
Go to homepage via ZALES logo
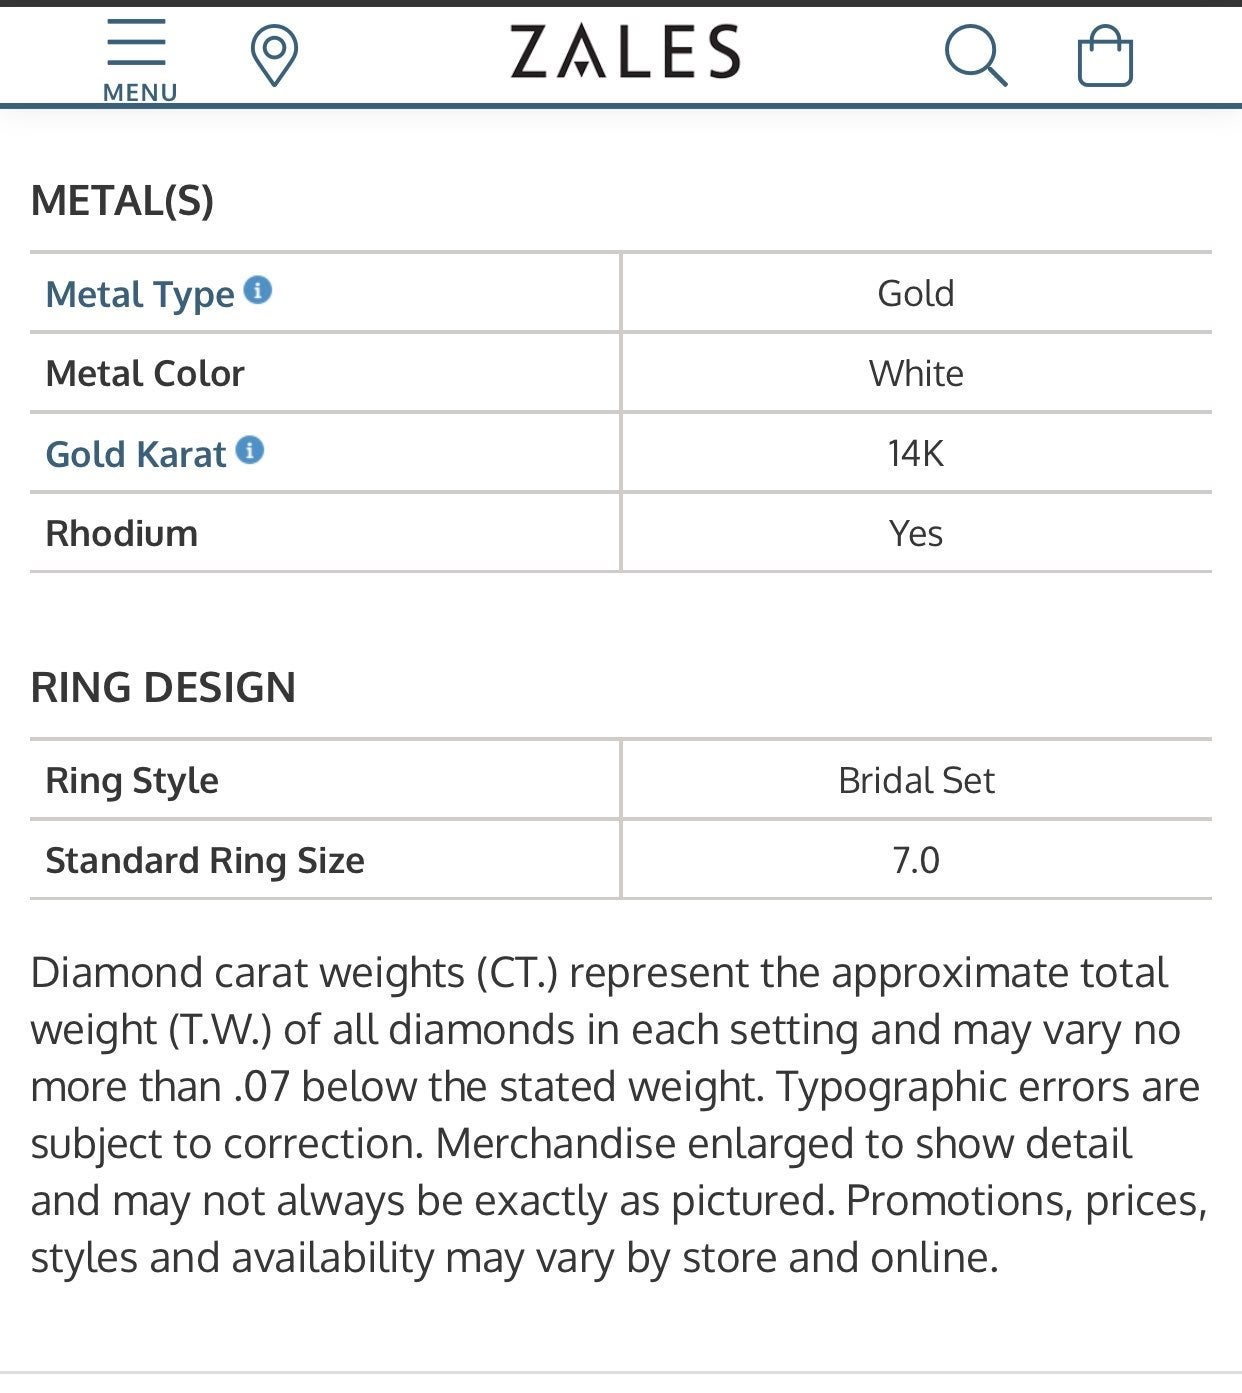[x=625, y=52]
